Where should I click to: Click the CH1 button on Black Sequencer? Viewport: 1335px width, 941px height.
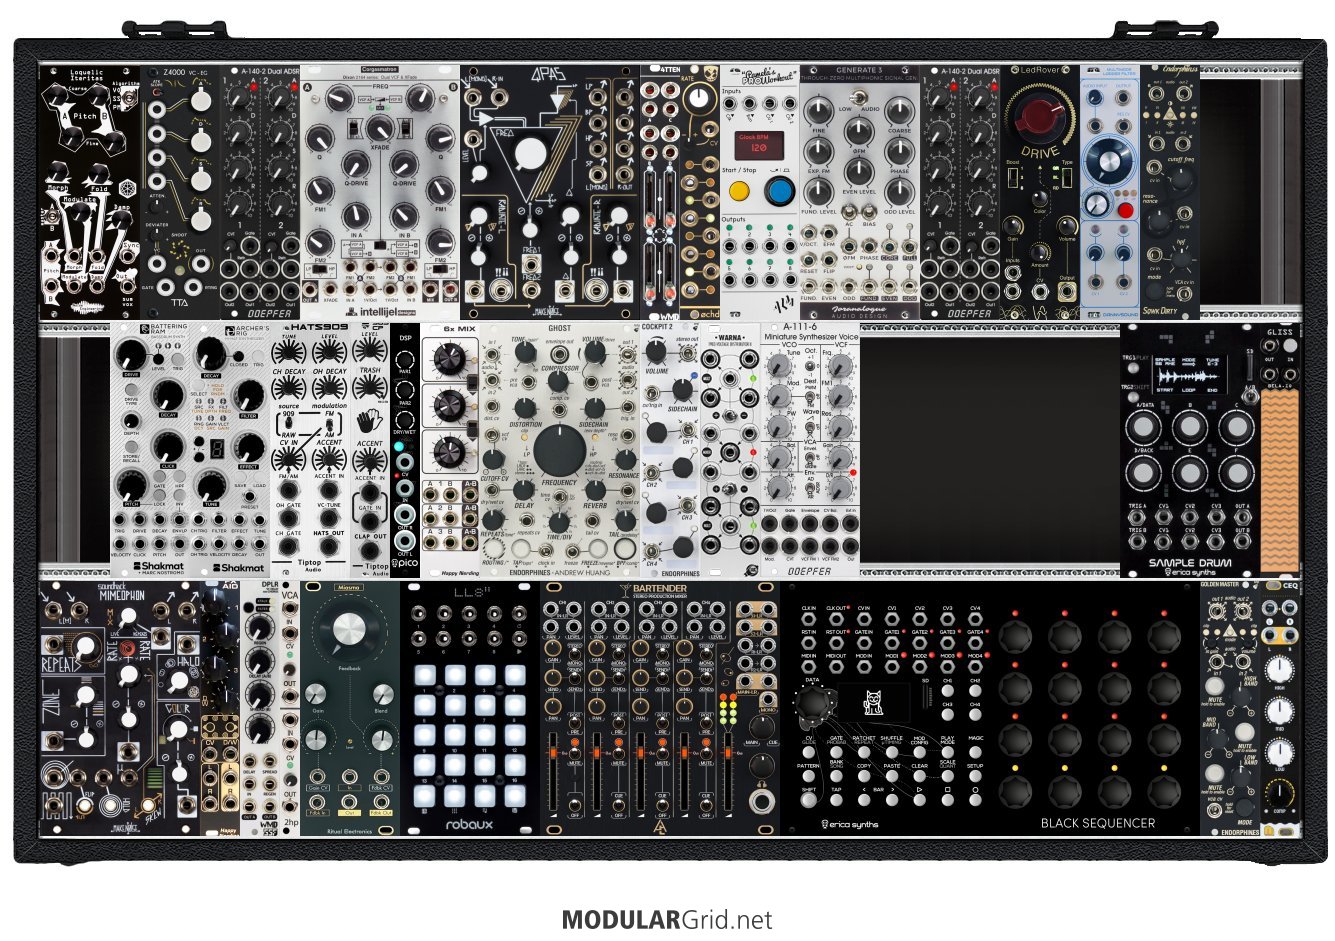[948, 690]
